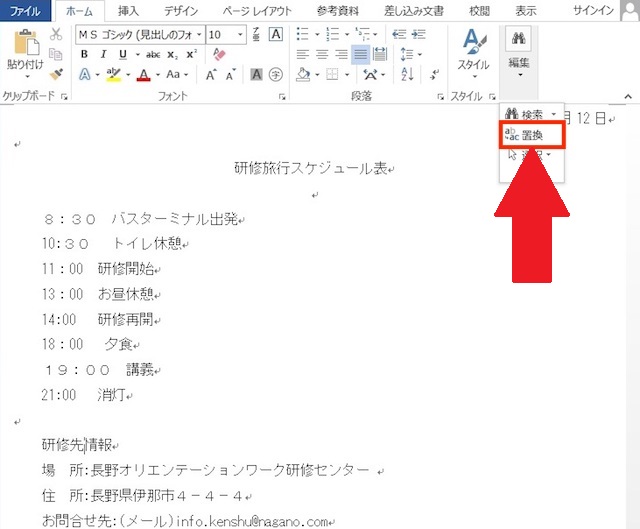Click the email info.kenshu@nagano.com text
This screenshot has height=529, width=640.
pos(252,521)
